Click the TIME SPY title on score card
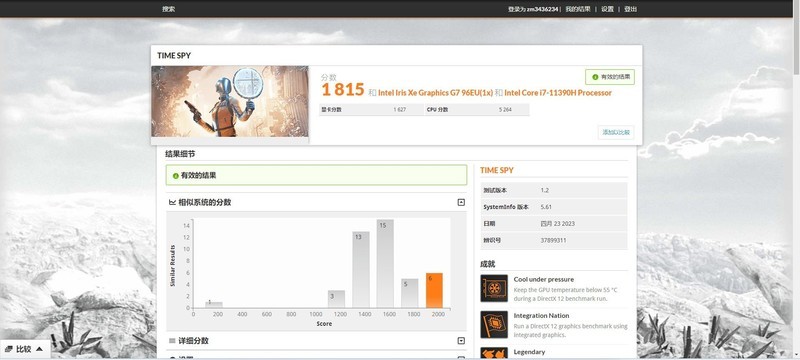This screenshot has width=800, height=360. tap(174, 56)
